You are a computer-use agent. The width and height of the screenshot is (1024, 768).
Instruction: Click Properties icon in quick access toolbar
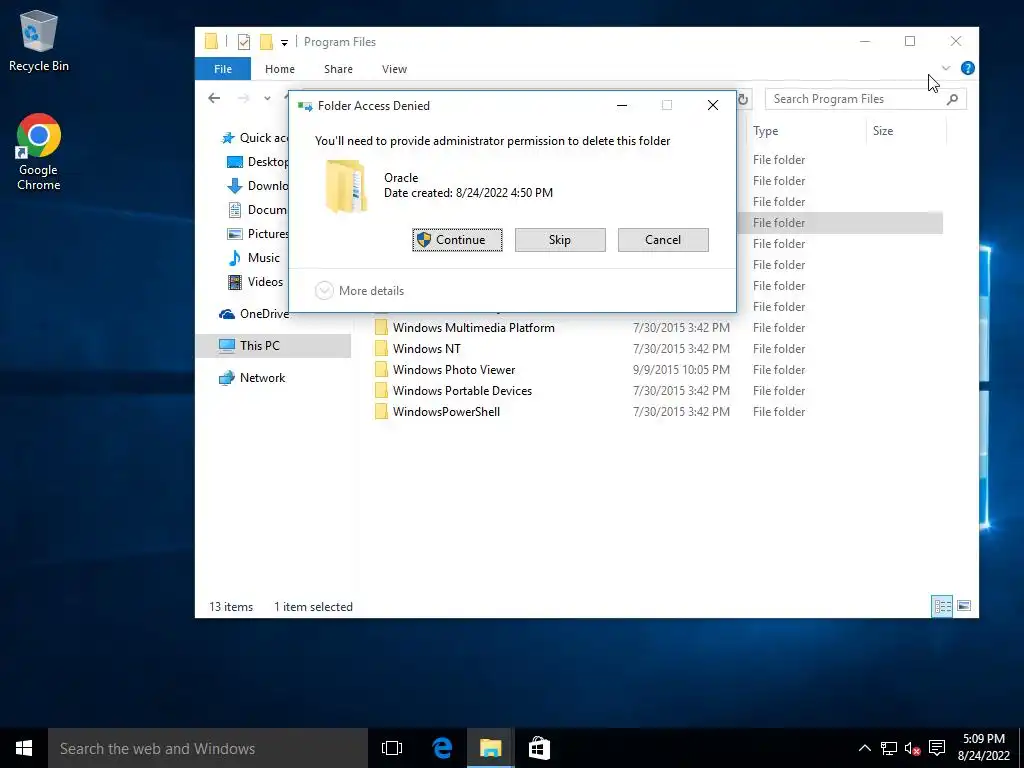point(244,42)
